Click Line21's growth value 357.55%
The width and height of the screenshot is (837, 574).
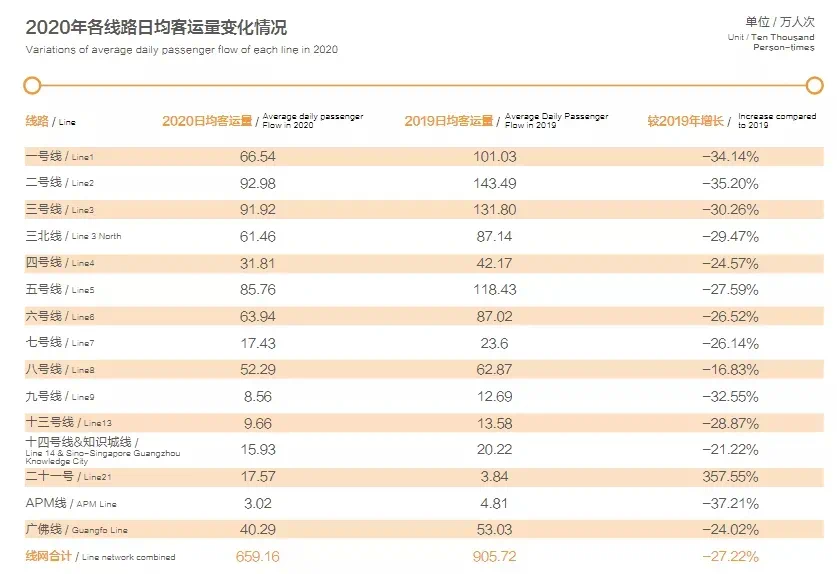point(729,476)
